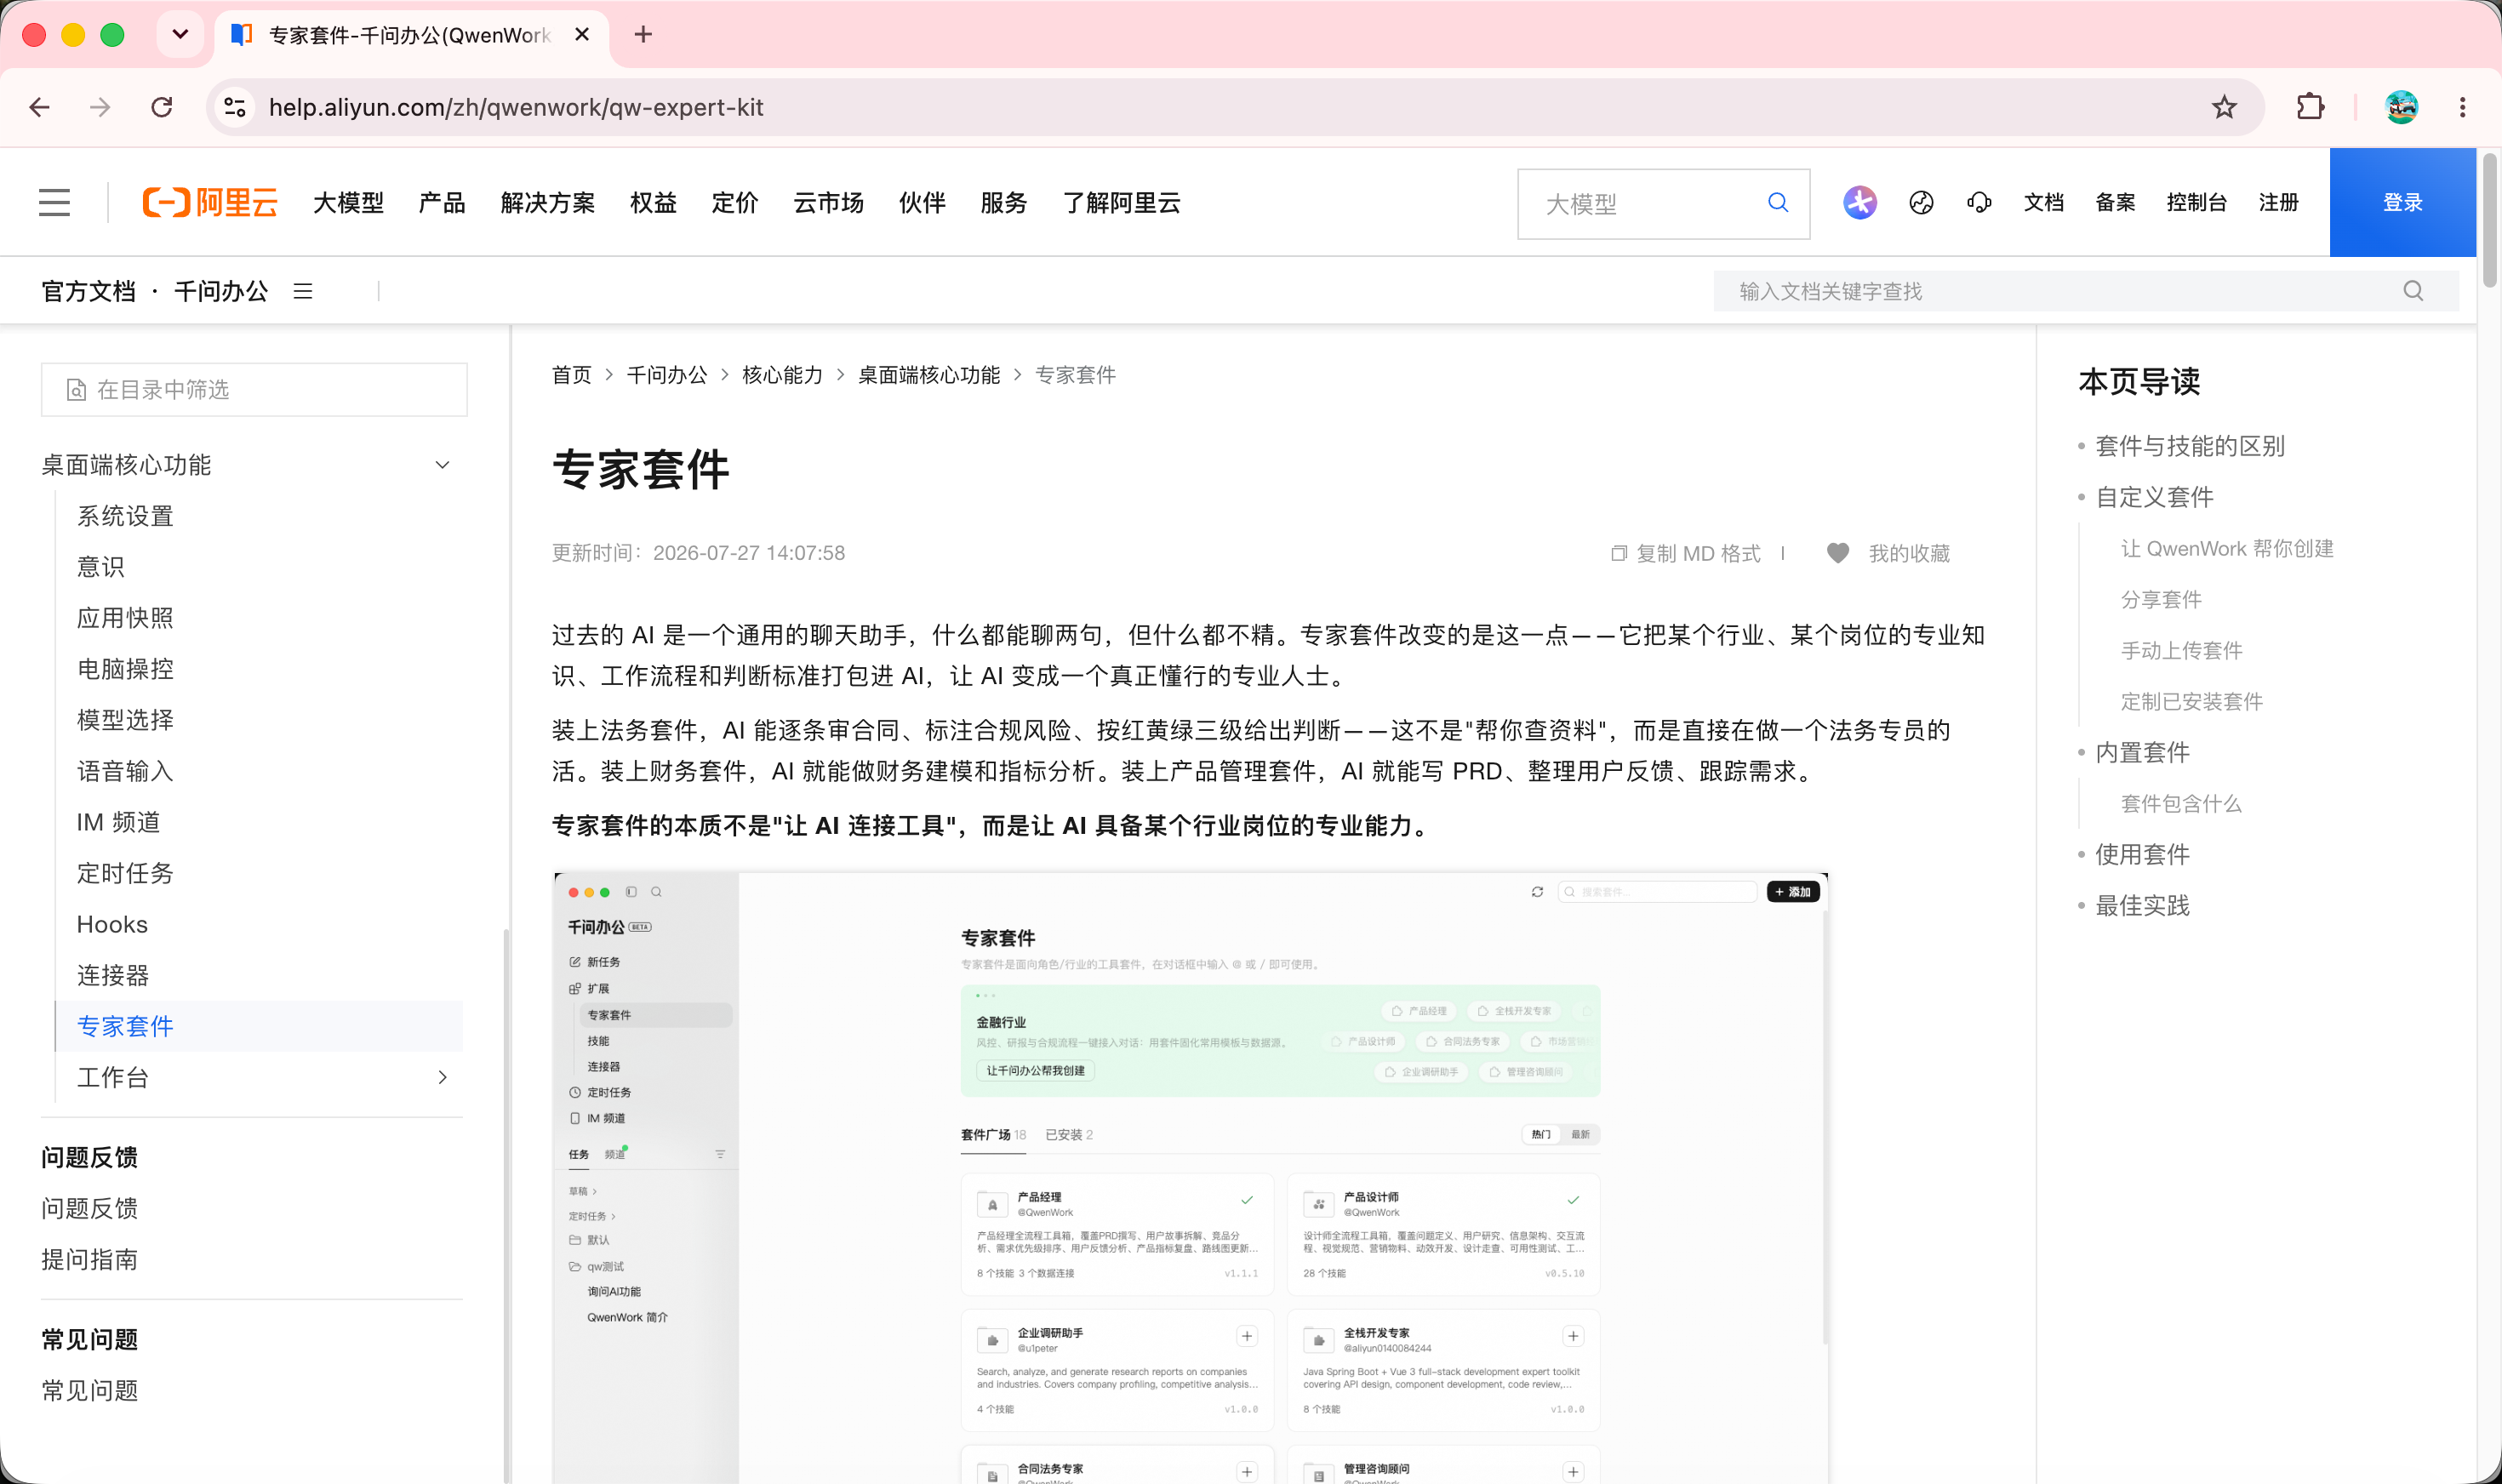Viewport: 2502px width, 1484px height.
Task: Jump to 最佳实践 section
Action: click(2142, 905)
